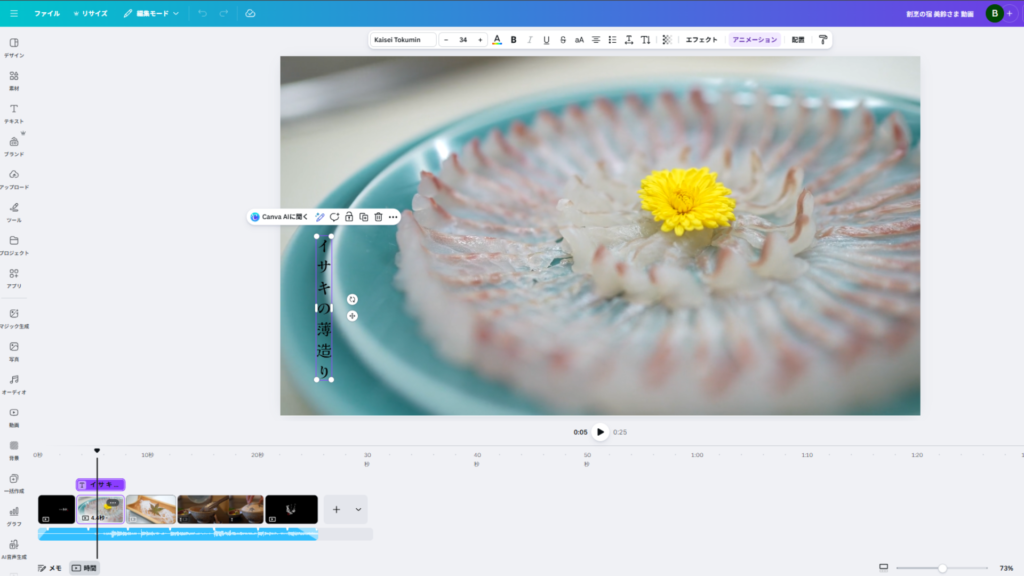
Task: Open the Kaisei Tokumin font dropdown
Action: pyautogui.click(x=402, y=40)
